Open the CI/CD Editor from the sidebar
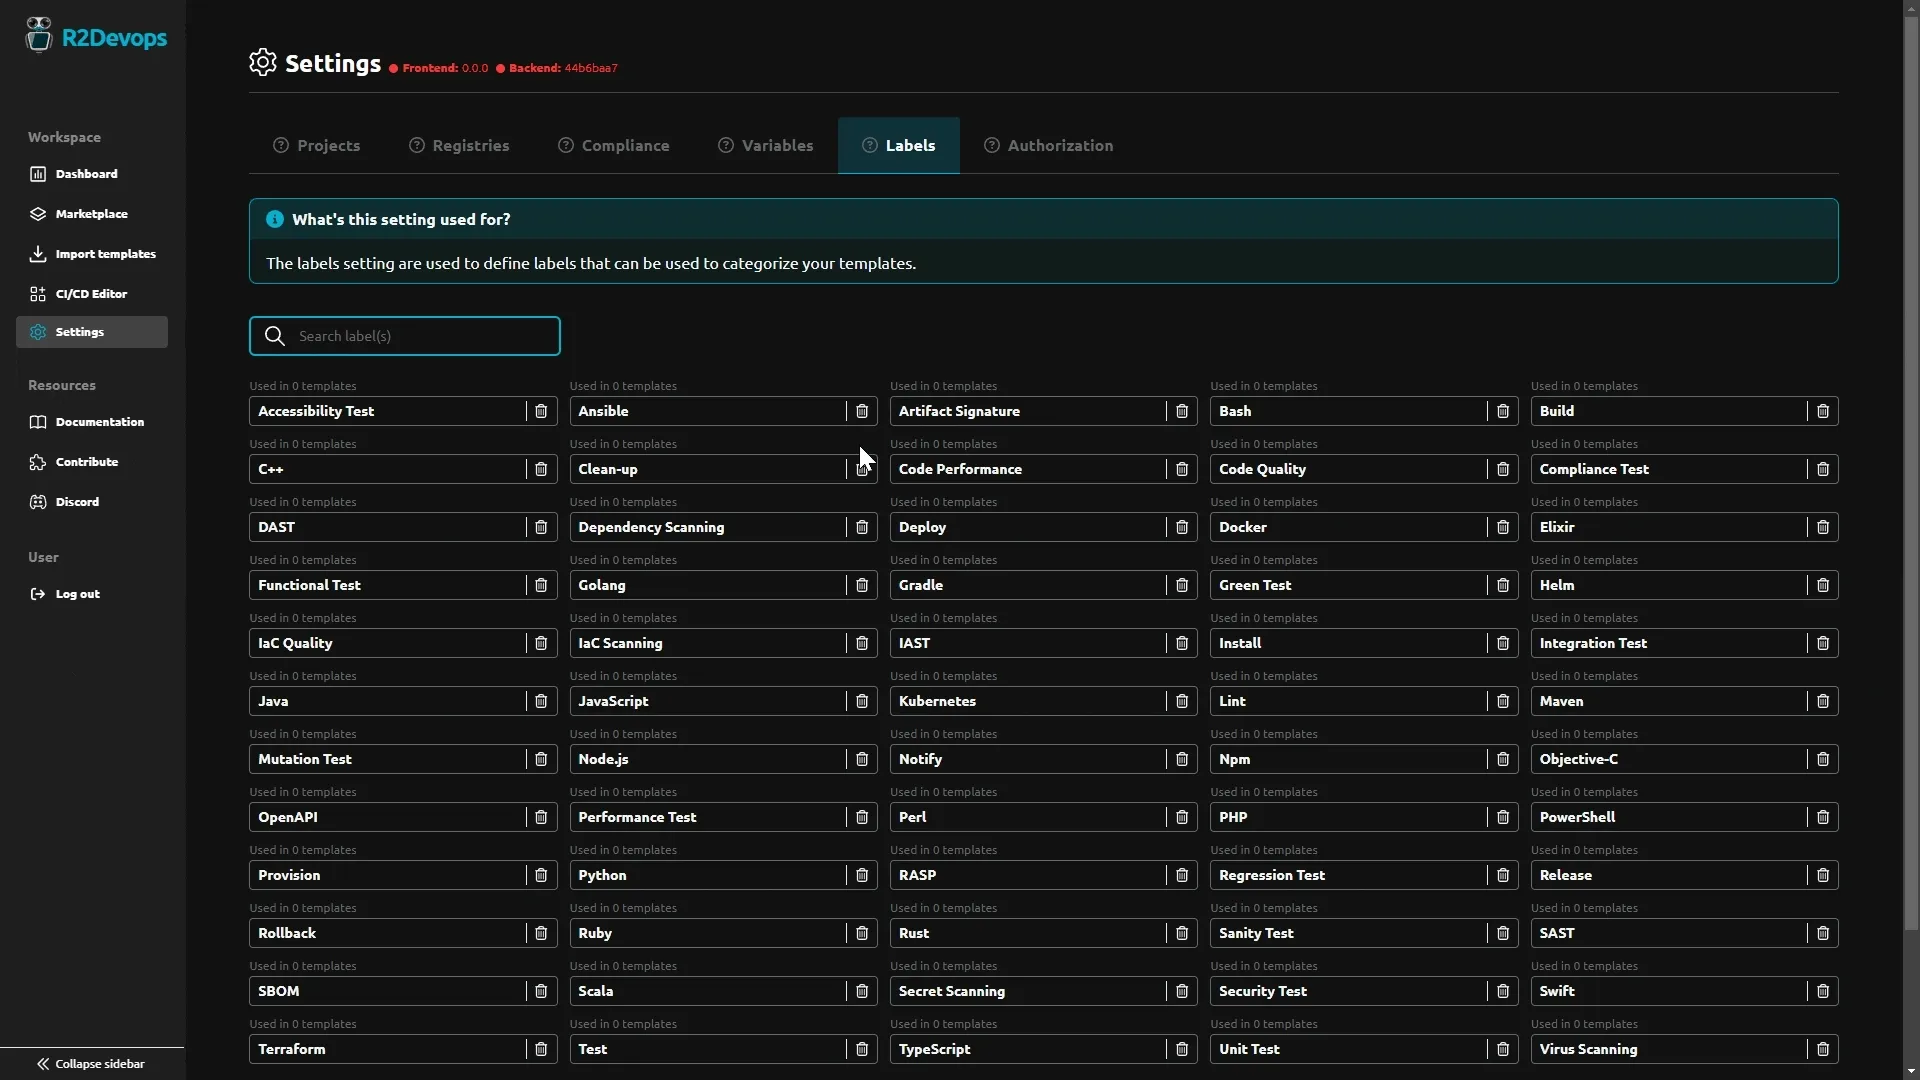The image size is (1920, 1080). click(91, 293)
